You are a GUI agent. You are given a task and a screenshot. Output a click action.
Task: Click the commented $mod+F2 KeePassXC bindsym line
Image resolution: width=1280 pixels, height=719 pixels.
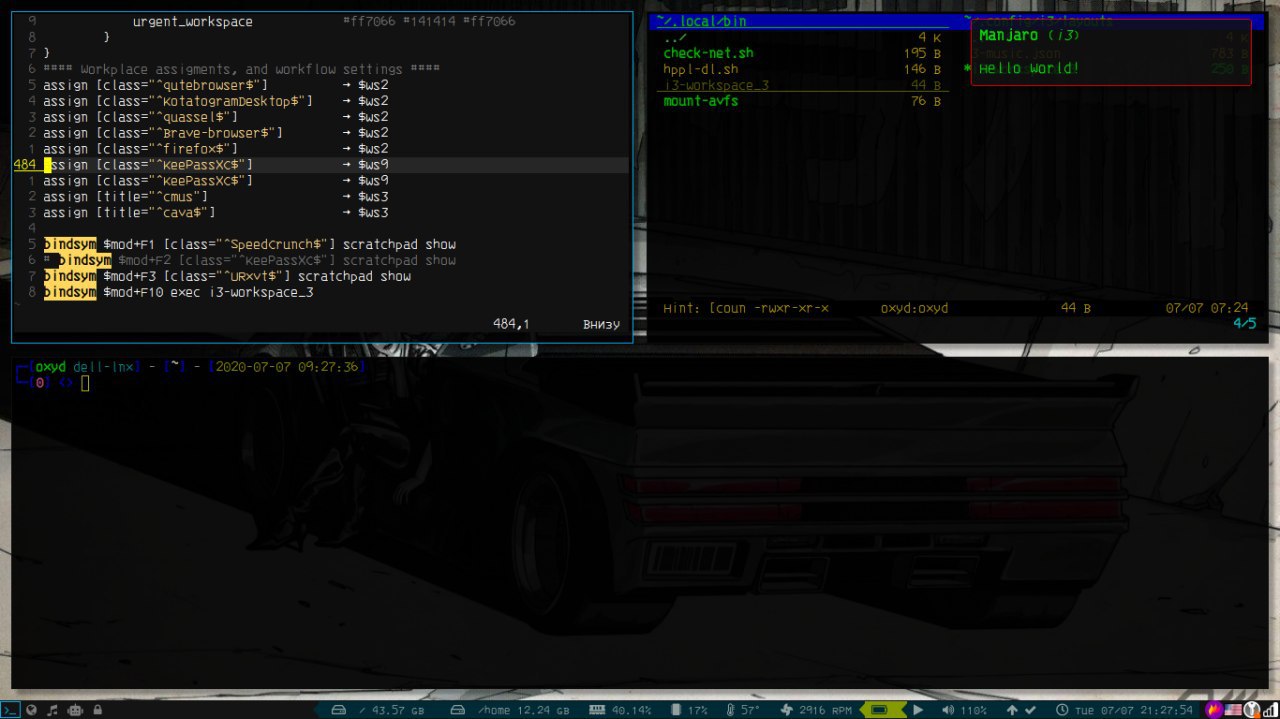pos(249,261)
